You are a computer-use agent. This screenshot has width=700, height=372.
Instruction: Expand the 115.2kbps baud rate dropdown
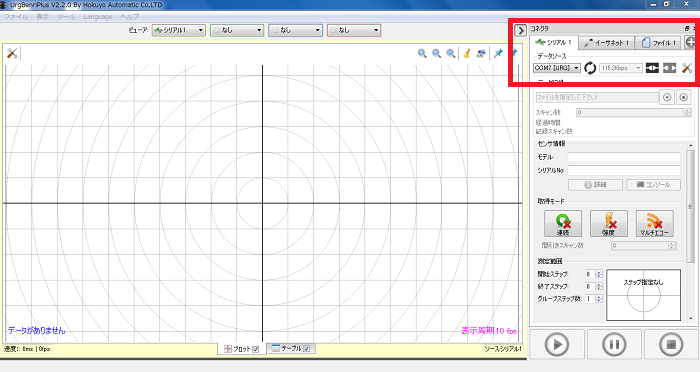tap(621, 68)
